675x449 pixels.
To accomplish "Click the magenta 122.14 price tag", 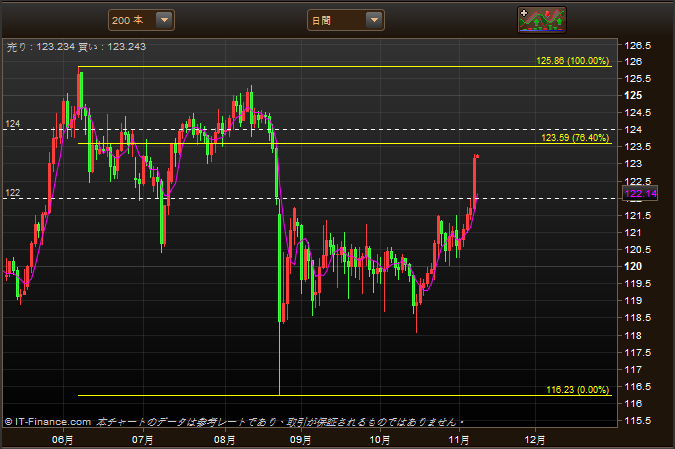I will (641, 194).
